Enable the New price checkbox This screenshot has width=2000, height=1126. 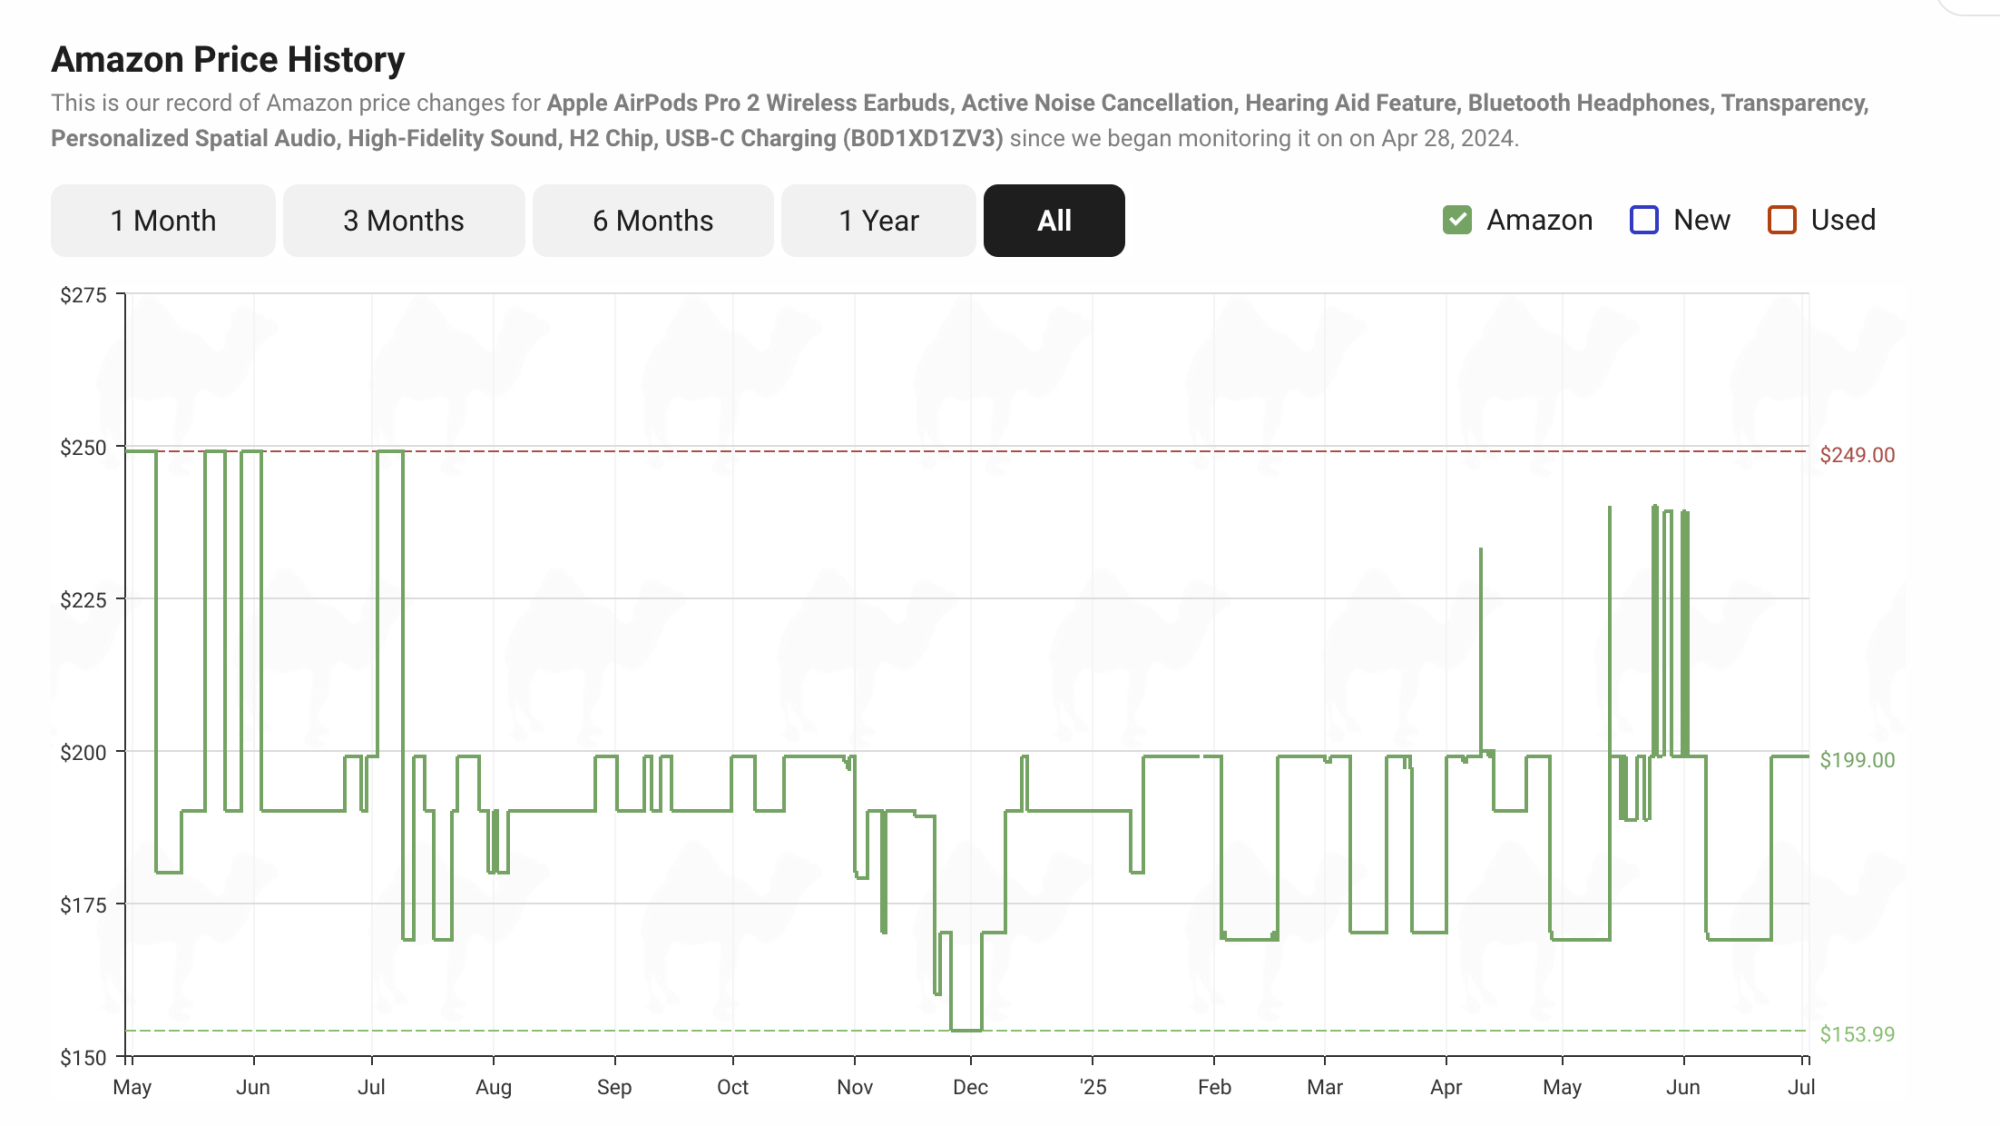pyautogui.click(x=1644, y=220)
